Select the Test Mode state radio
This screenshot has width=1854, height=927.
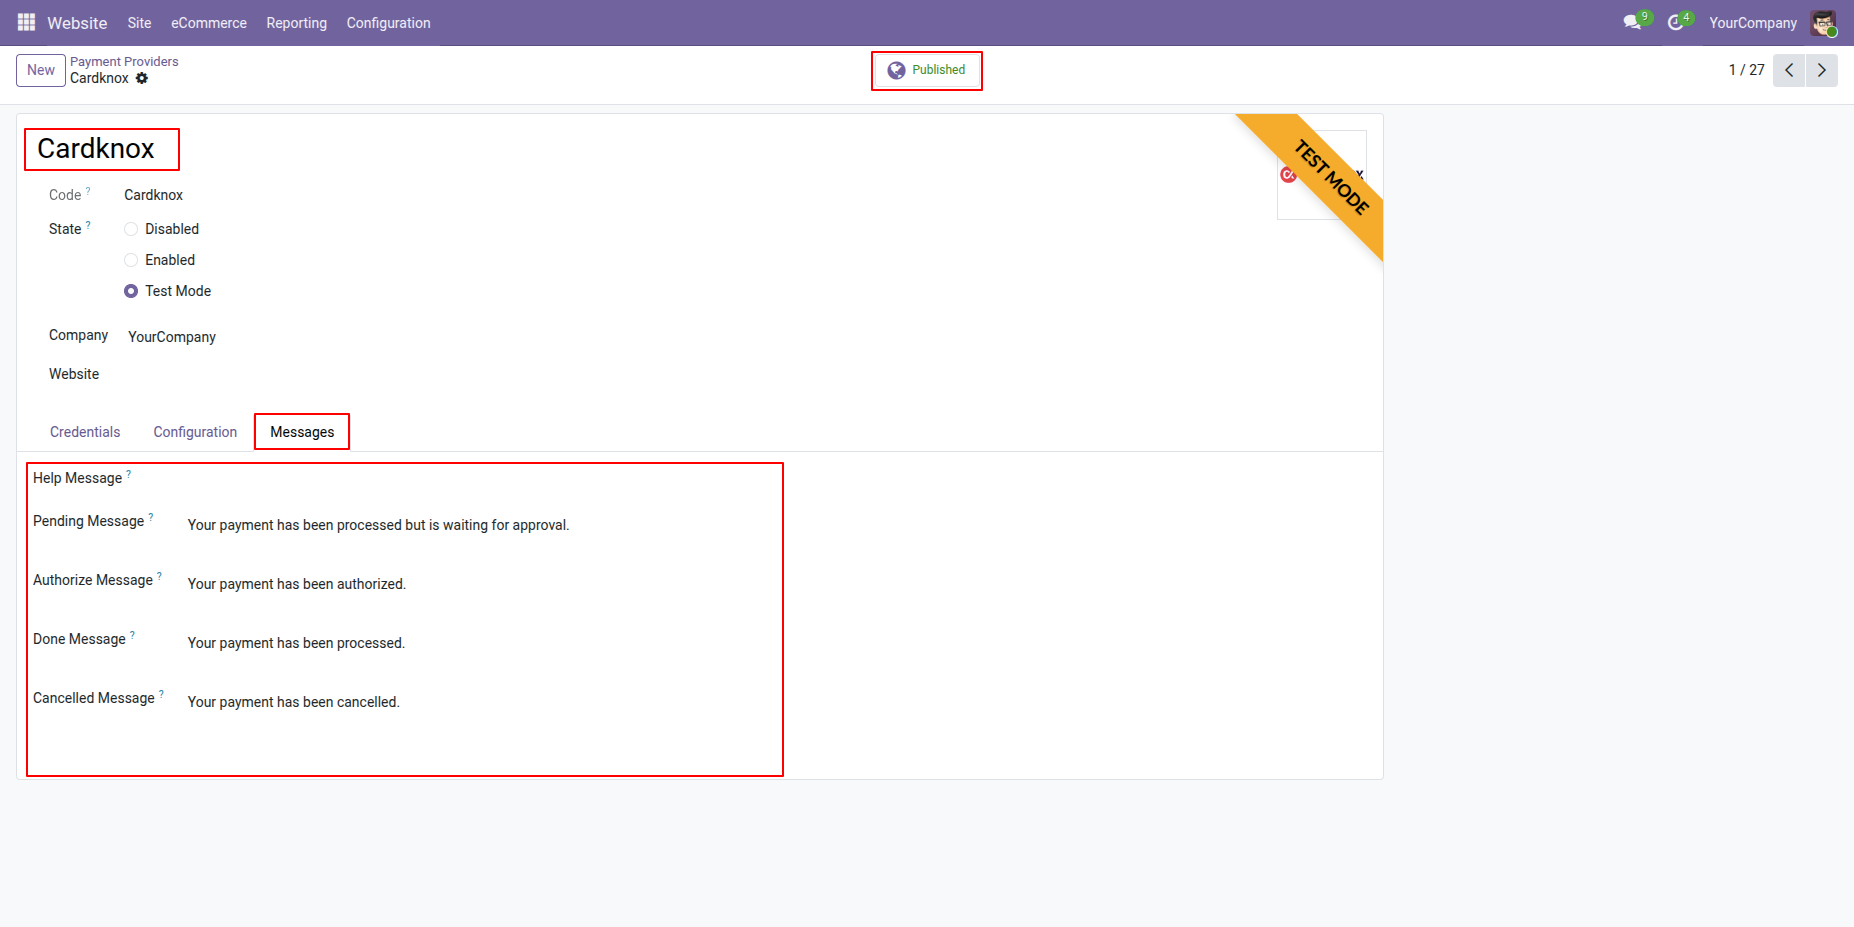(131, 291)
